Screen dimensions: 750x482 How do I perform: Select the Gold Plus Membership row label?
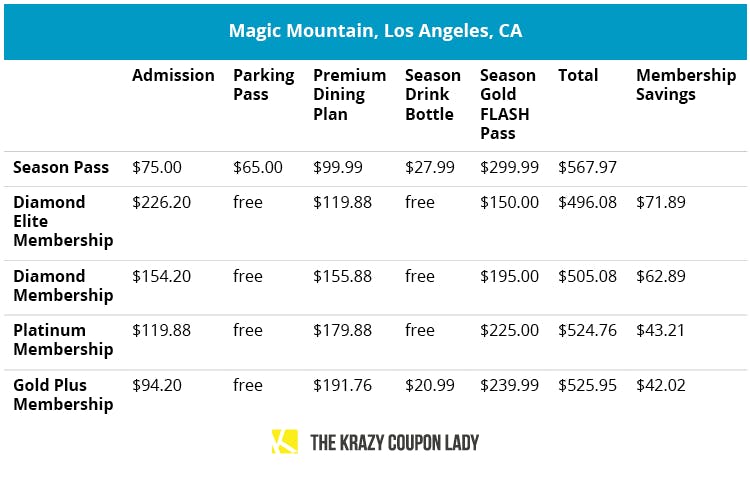point(63,394)
